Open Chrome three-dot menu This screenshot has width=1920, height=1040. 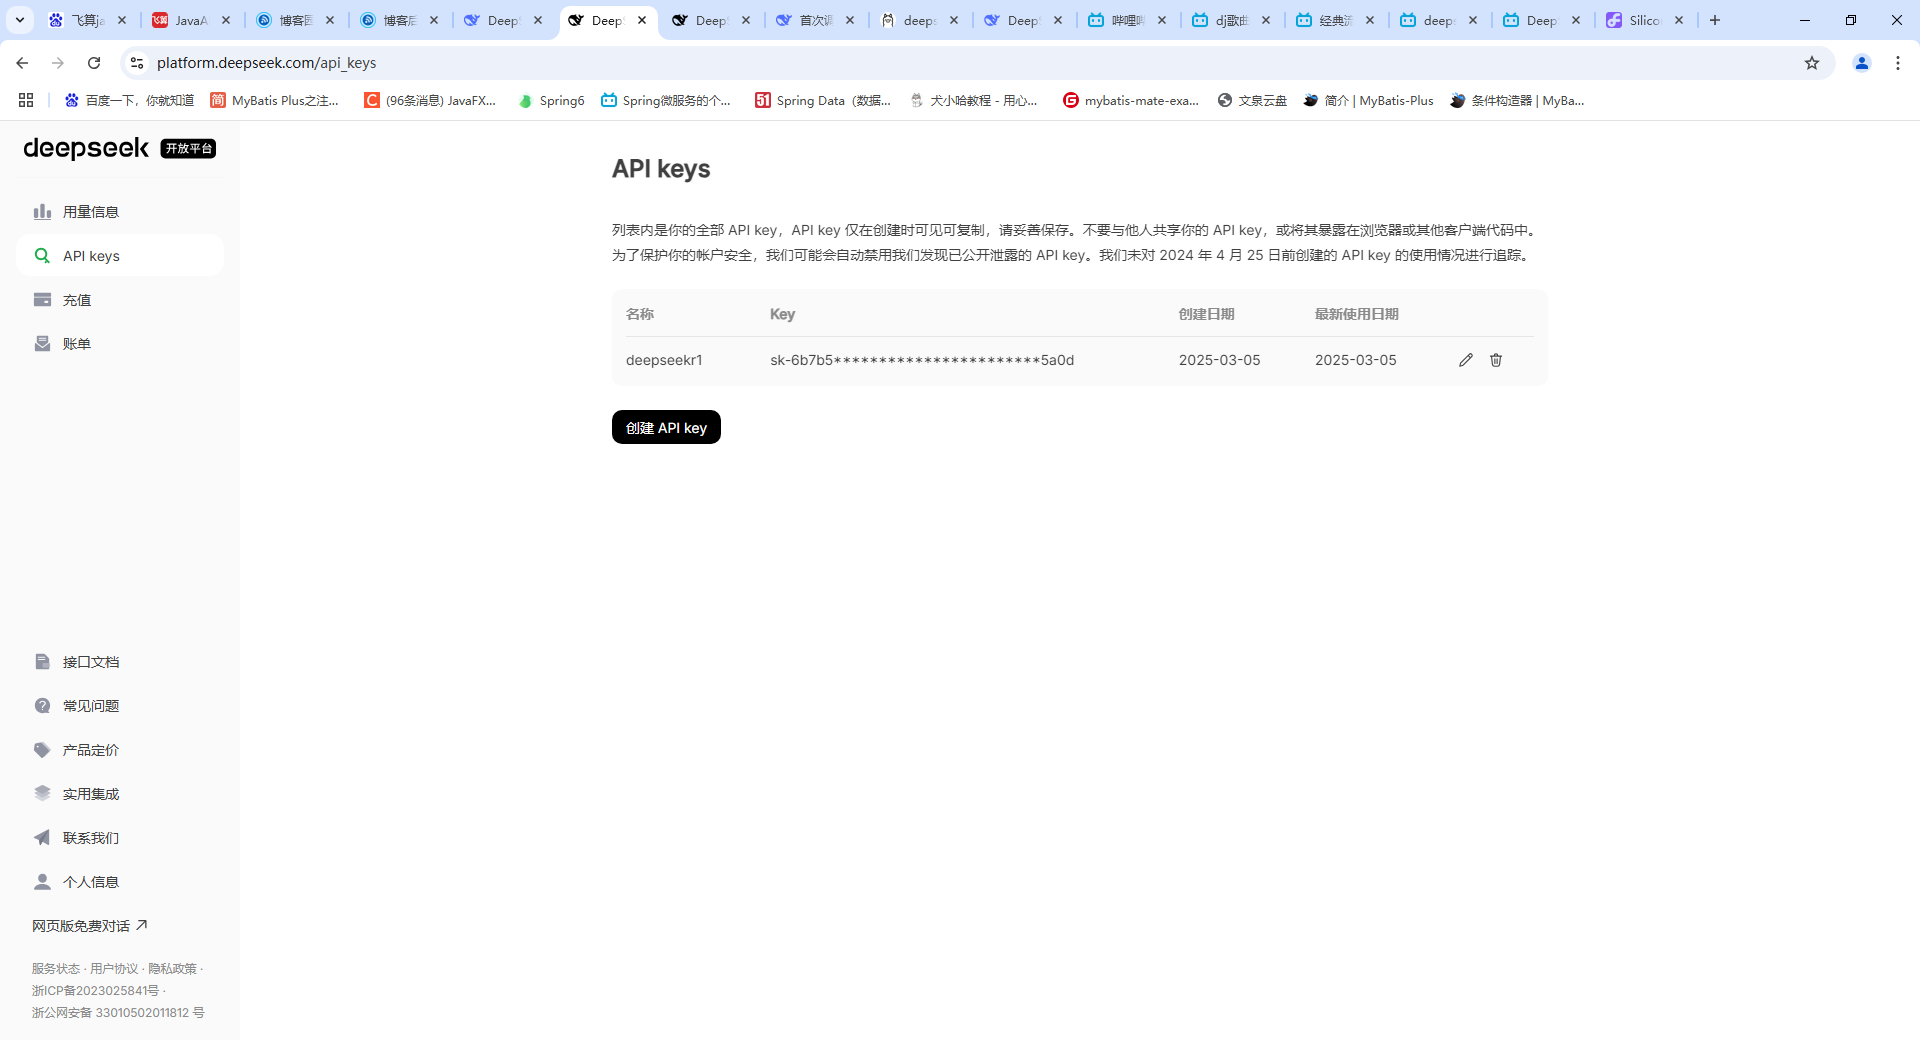pyautogui.click(x=1898, y=63)
